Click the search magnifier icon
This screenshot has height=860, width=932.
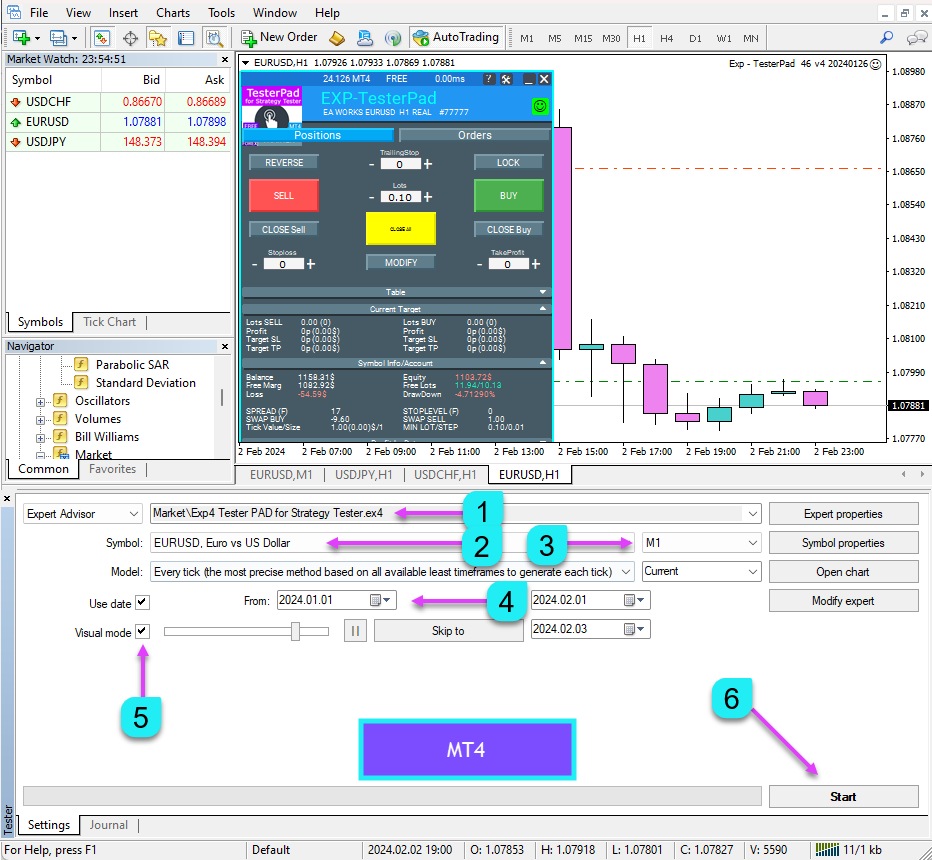coord(884,36)
